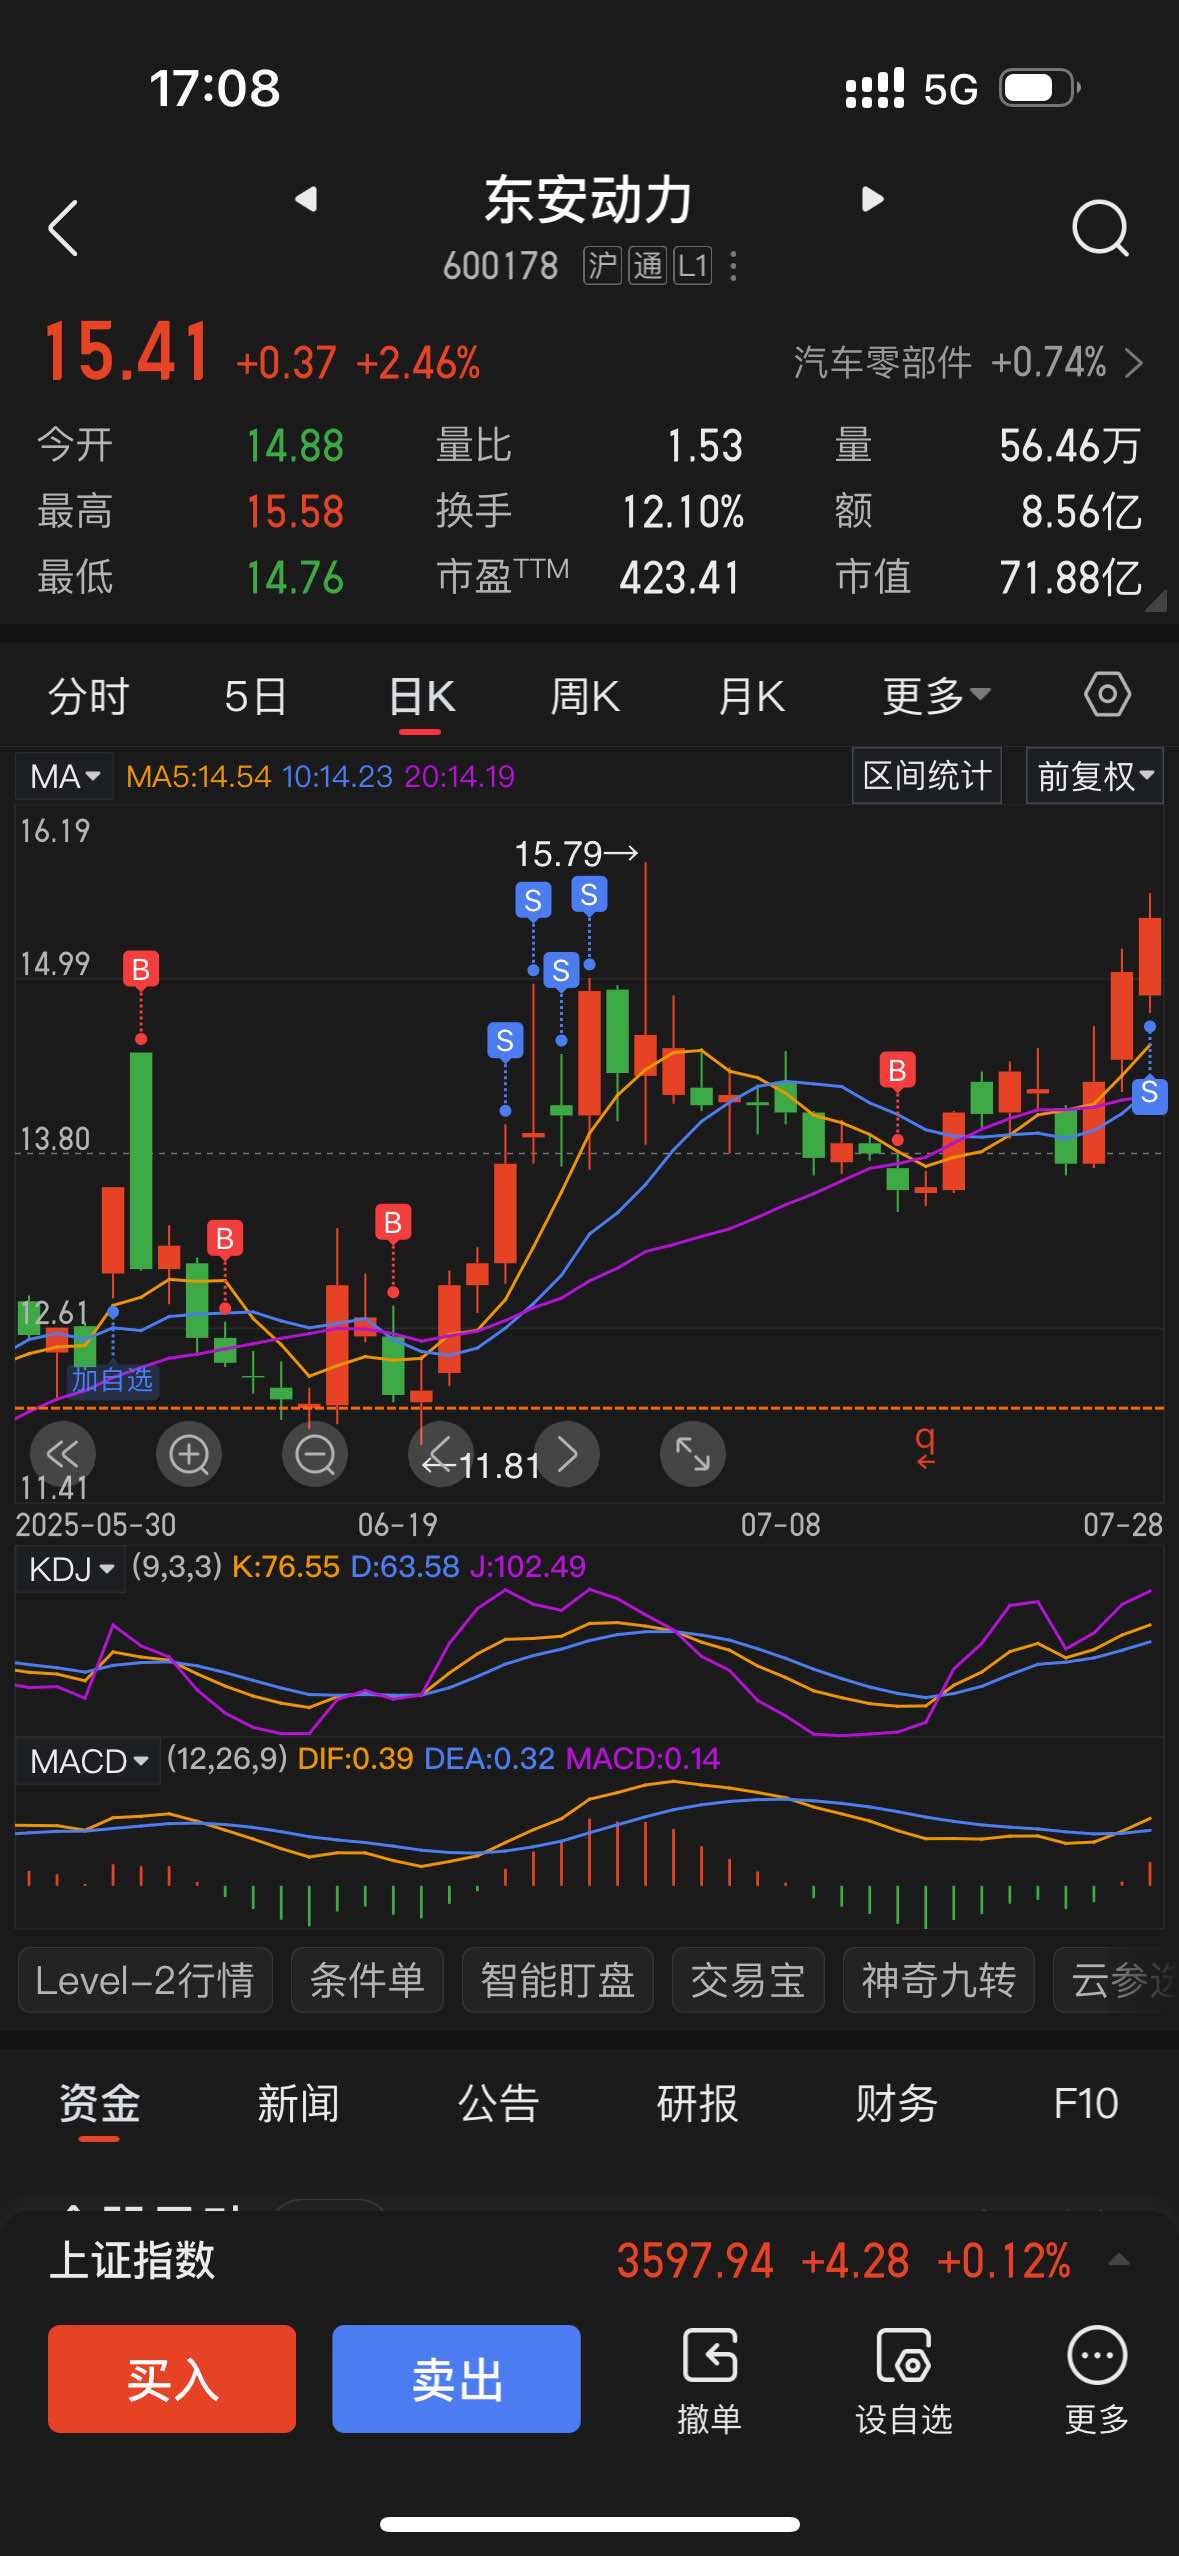Switch to 周K chart tab
Viewport: 1179px width, 2556px height.
pos(585,696)
